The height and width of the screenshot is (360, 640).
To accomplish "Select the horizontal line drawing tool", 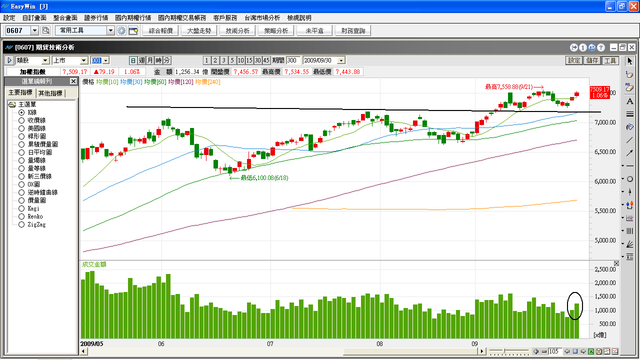I will coord(630,166).
